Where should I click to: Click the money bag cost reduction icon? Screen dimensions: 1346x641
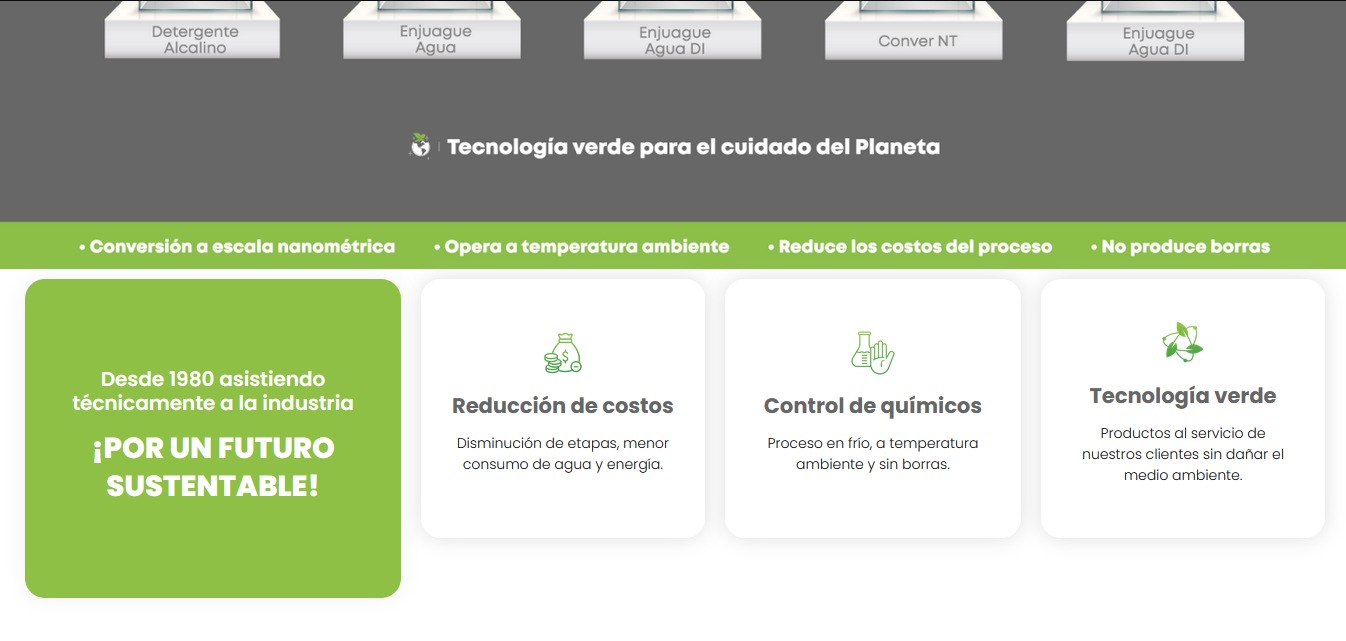pyautogui.click(x=563, y=353)
